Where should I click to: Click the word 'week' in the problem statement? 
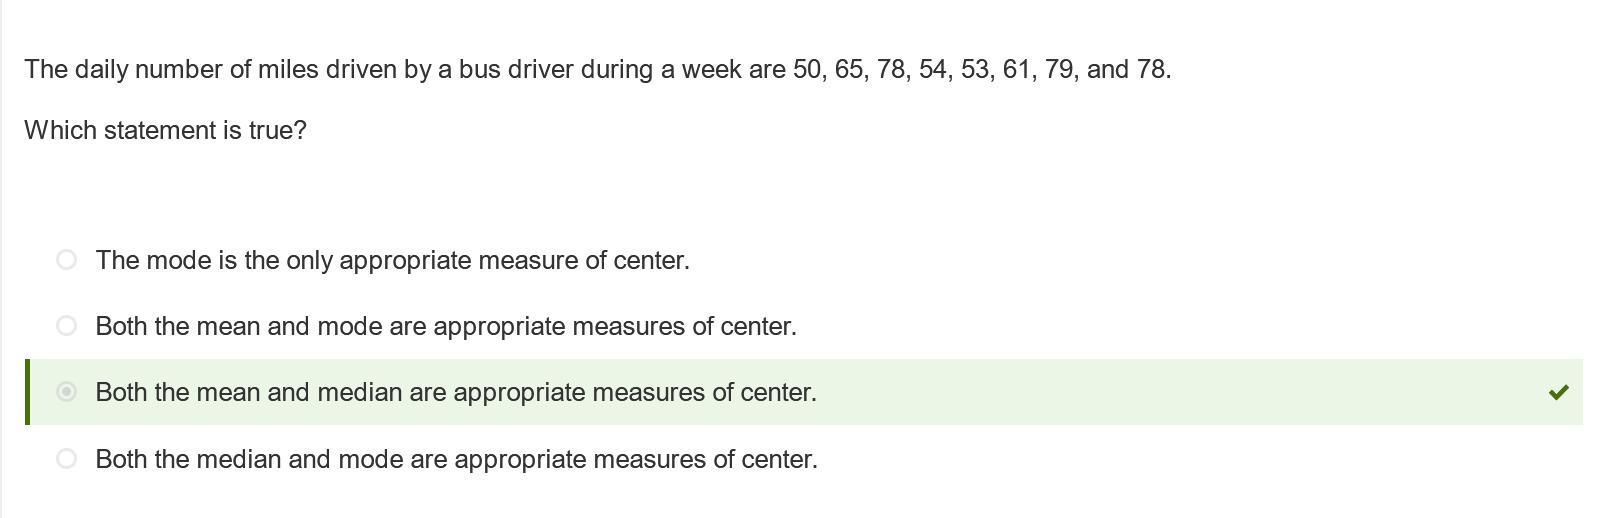tap(711, 69)
